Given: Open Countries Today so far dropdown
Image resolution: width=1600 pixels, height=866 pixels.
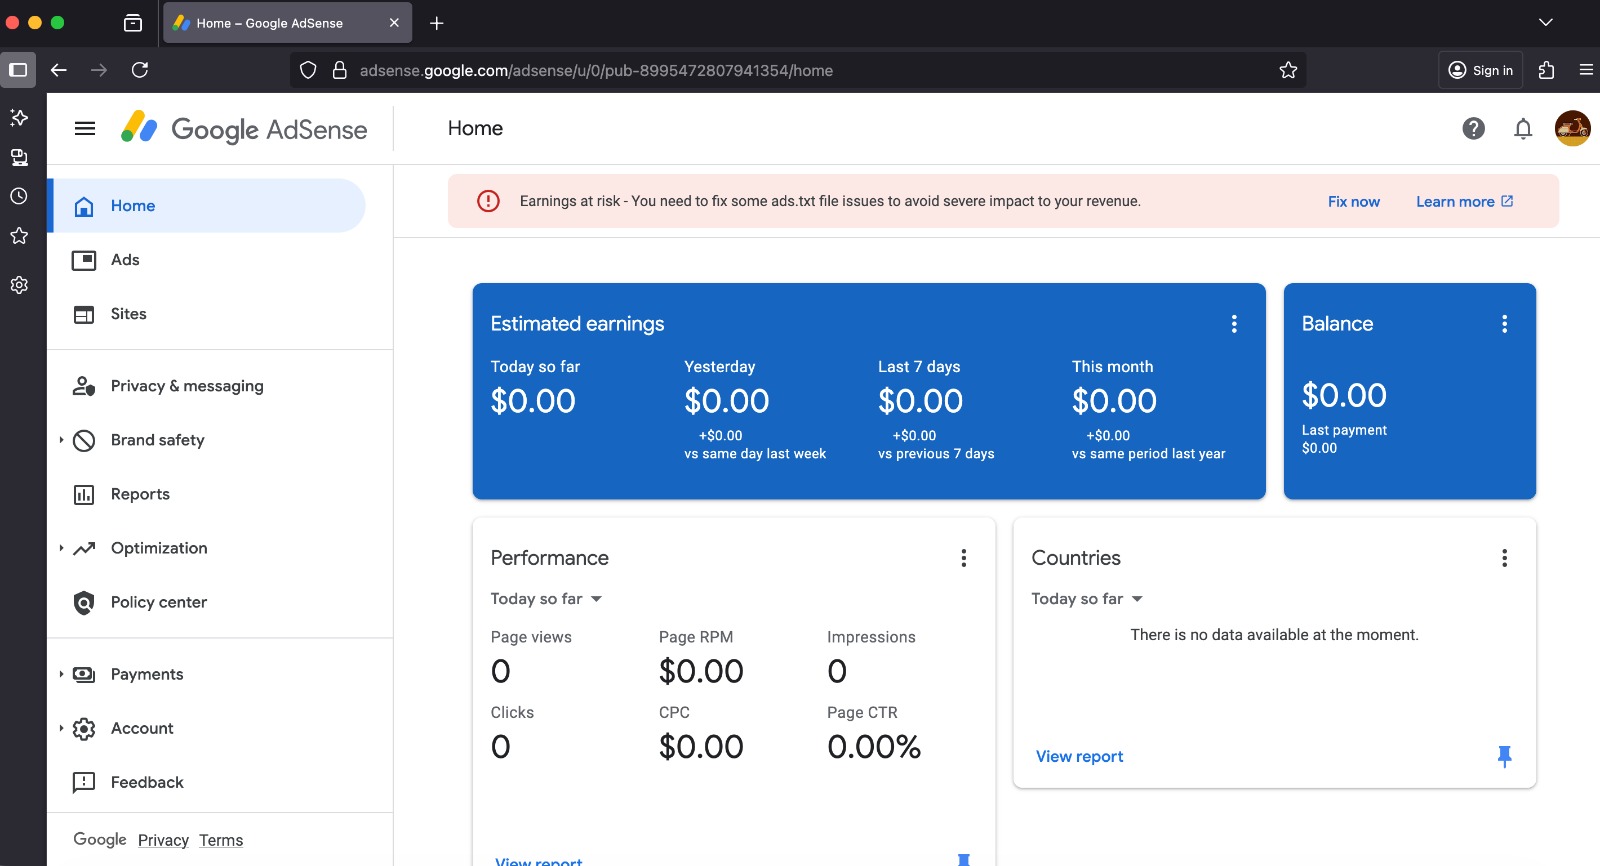Looking at the screenshot, I should click(x=1087, y=599).
